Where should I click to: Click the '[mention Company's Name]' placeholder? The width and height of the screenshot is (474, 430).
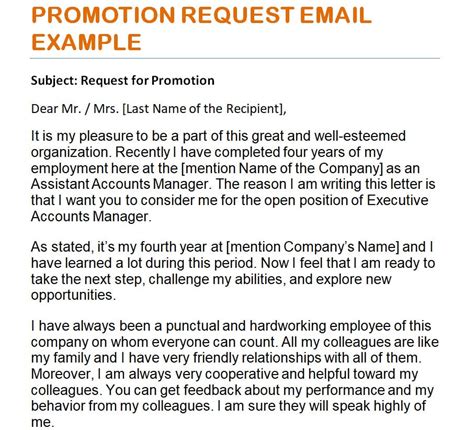pyautogui.click(x=312, y=247)
